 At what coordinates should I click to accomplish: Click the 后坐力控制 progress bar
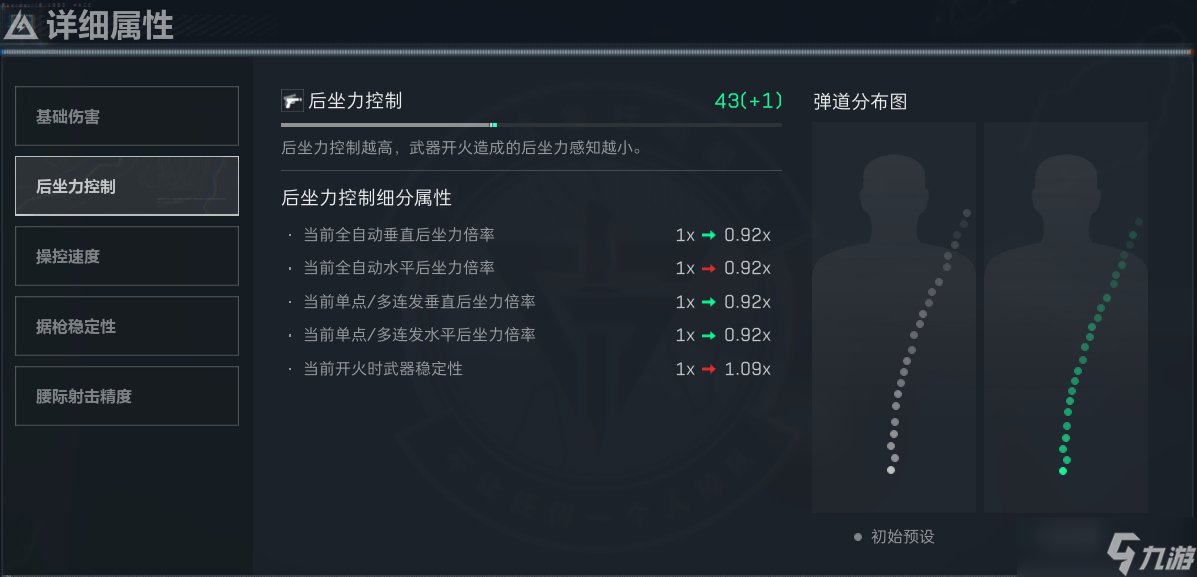[x=531, y=125]
